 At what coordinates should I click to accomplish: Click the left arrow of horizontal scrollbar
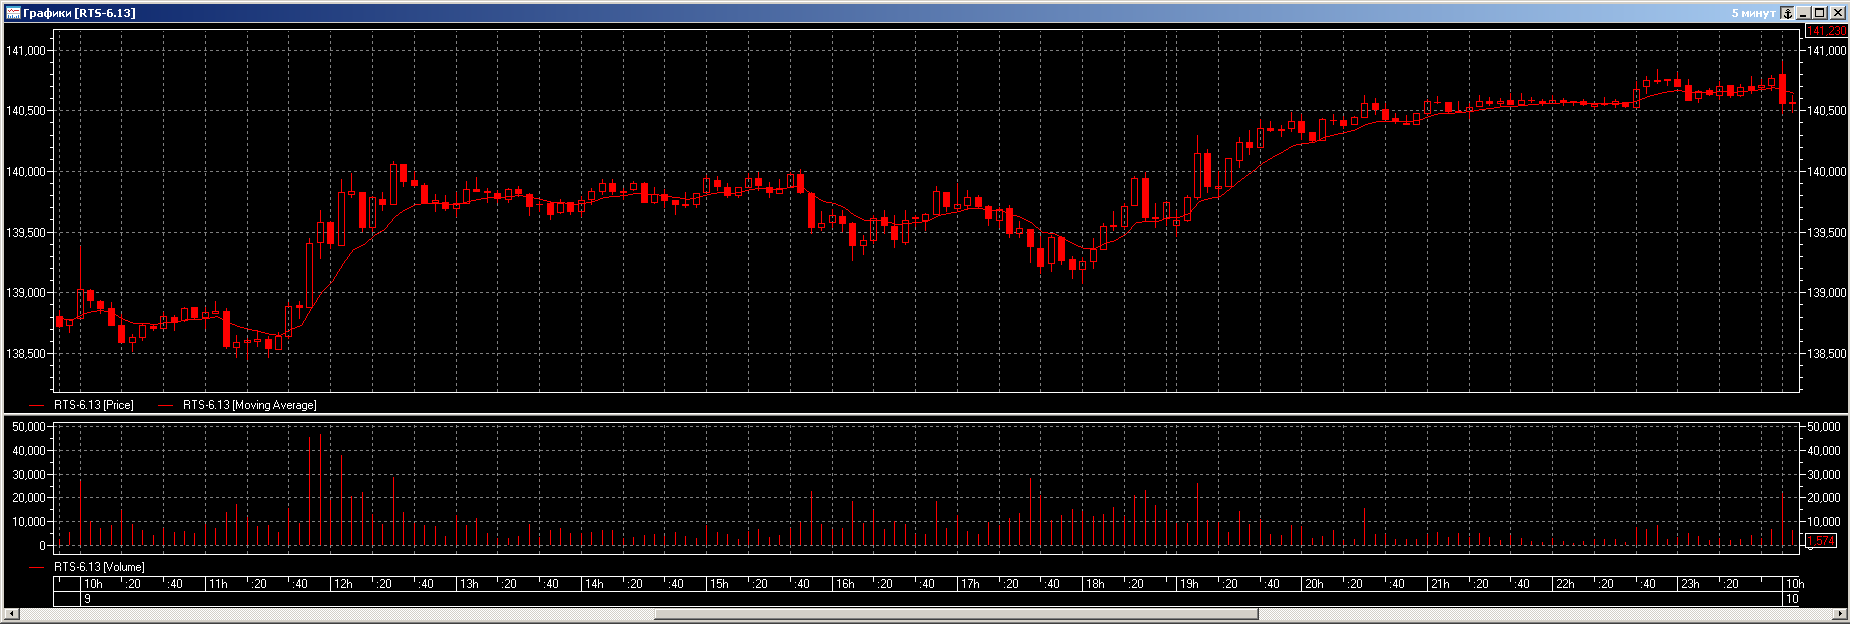pyautogui.click(x=12, y=613)
